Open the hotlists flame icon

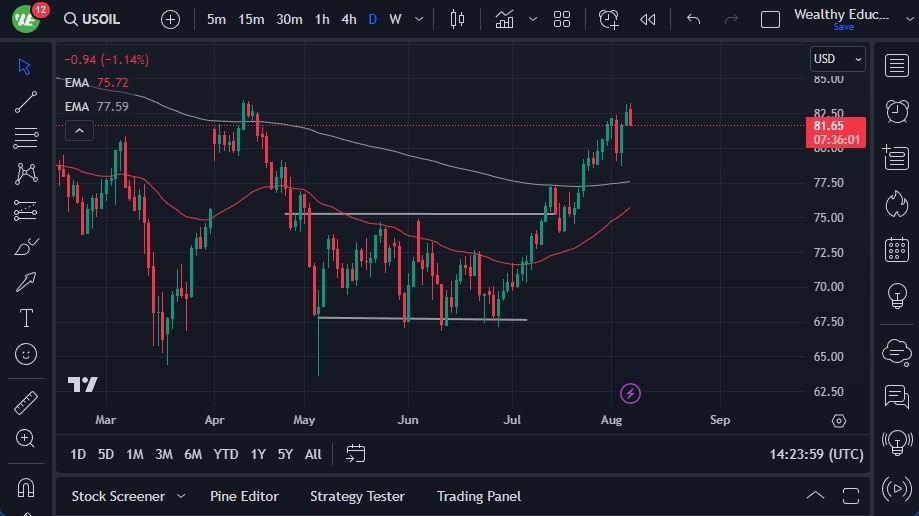coord(896,203)
